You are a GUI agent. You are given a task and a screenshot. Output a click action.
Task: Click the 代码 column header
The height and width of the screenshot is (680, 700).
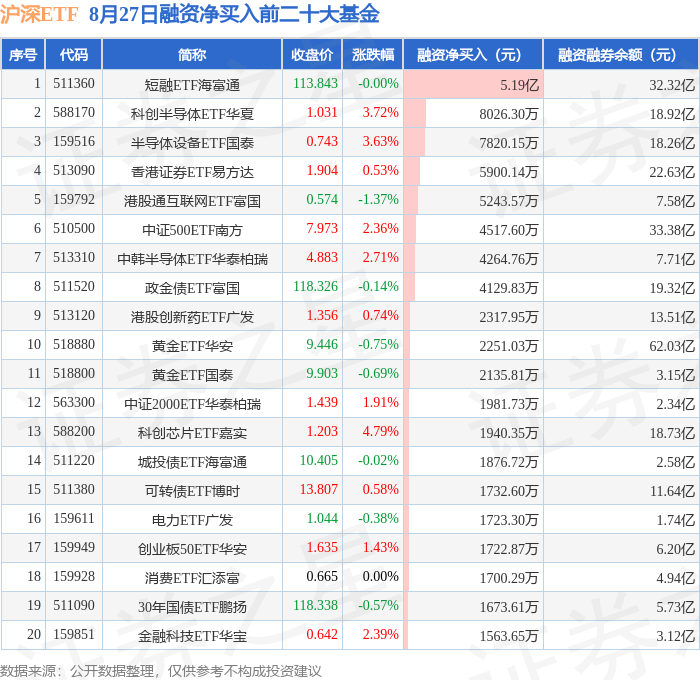click(74, 55)
